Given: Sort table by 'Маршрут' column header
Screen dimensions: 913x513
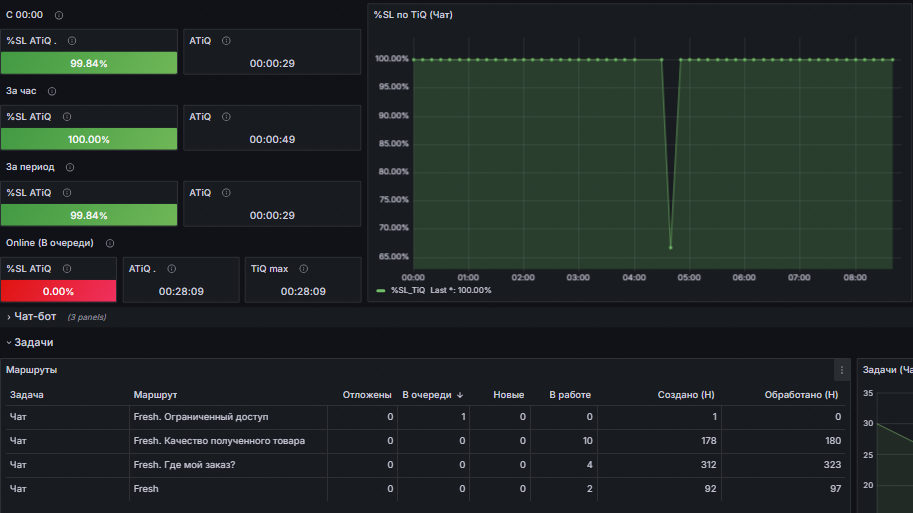Looking at the screenshot, I should pos(155,395).
